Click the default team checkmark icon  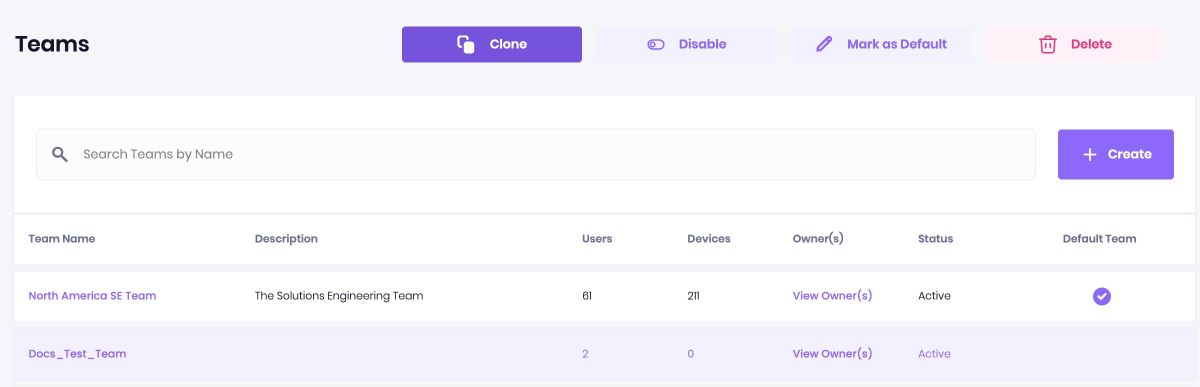pos(1102,296)
